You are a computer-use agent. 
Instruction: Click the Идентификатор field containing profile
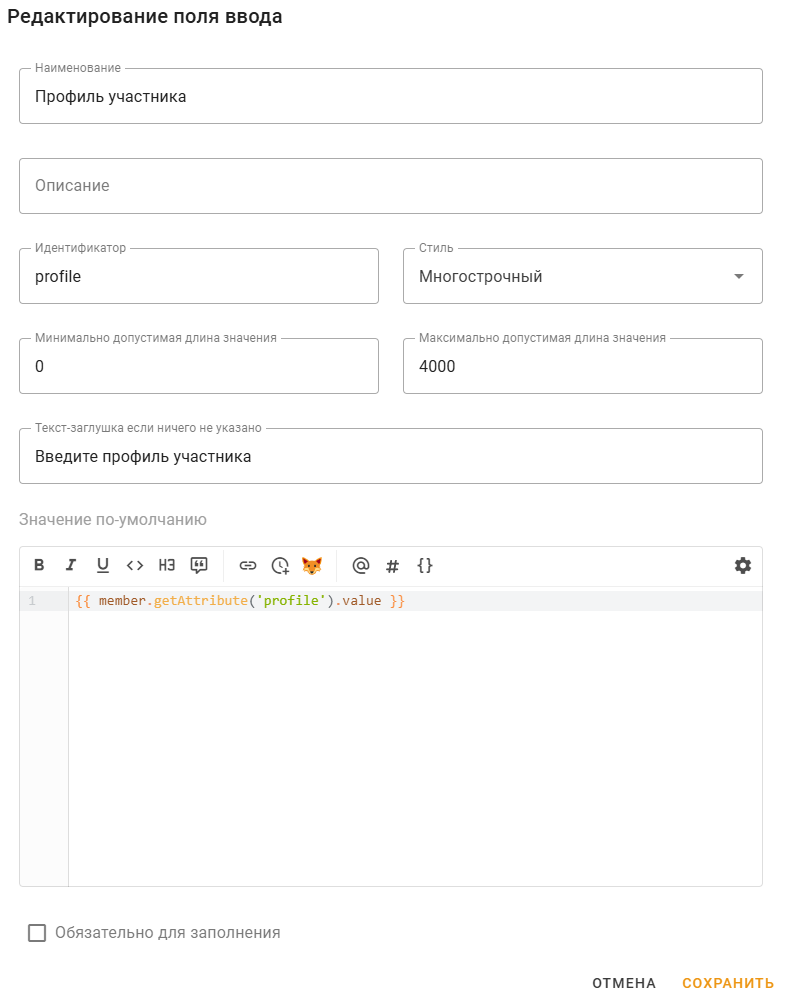point(199,276)
